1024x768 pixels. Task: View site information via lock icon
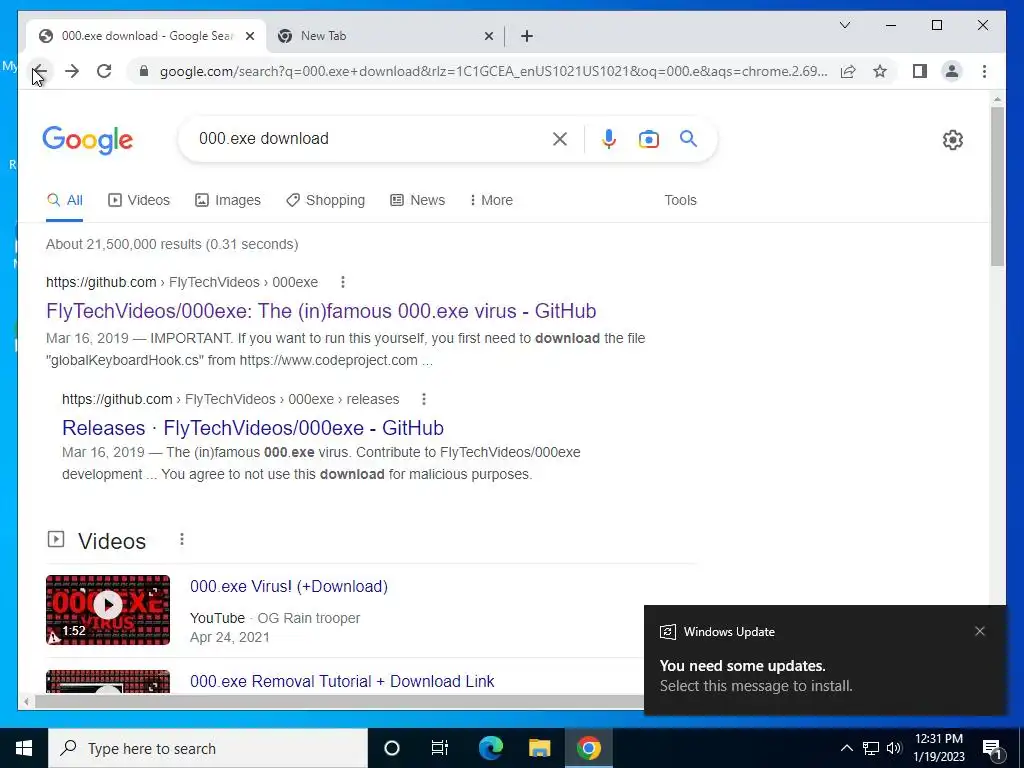(x=144, y=71)
